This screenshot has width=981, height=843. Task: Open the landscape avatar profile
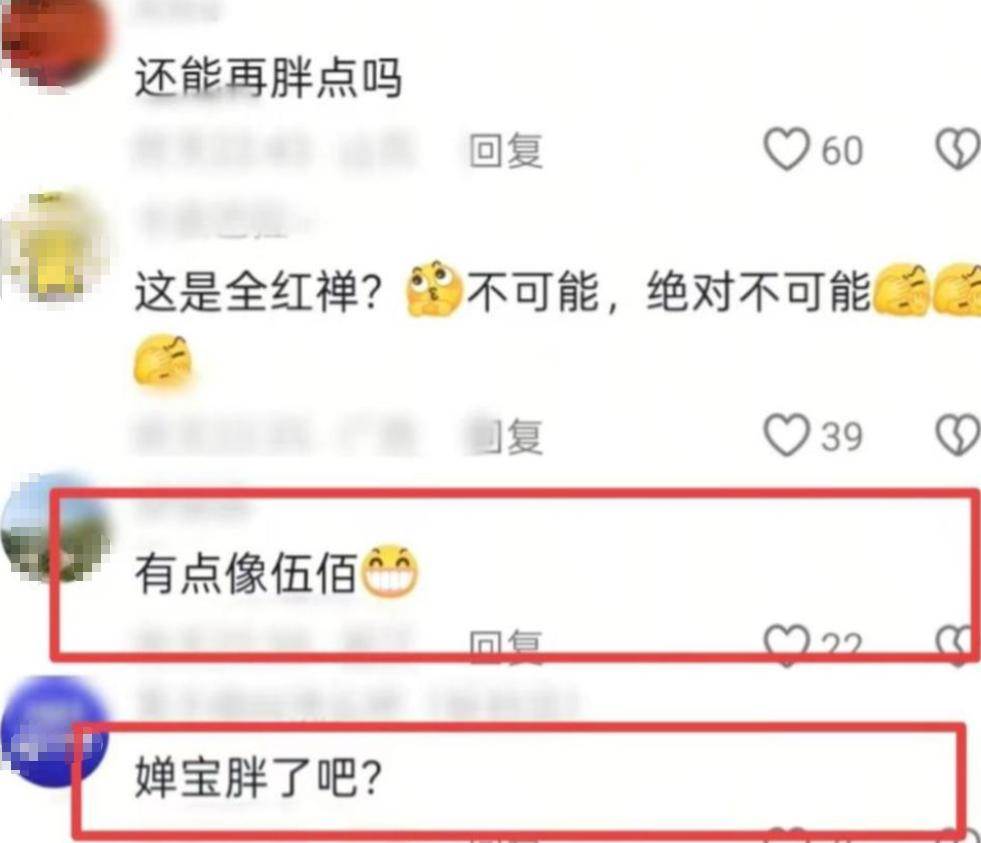pos(55,527)
